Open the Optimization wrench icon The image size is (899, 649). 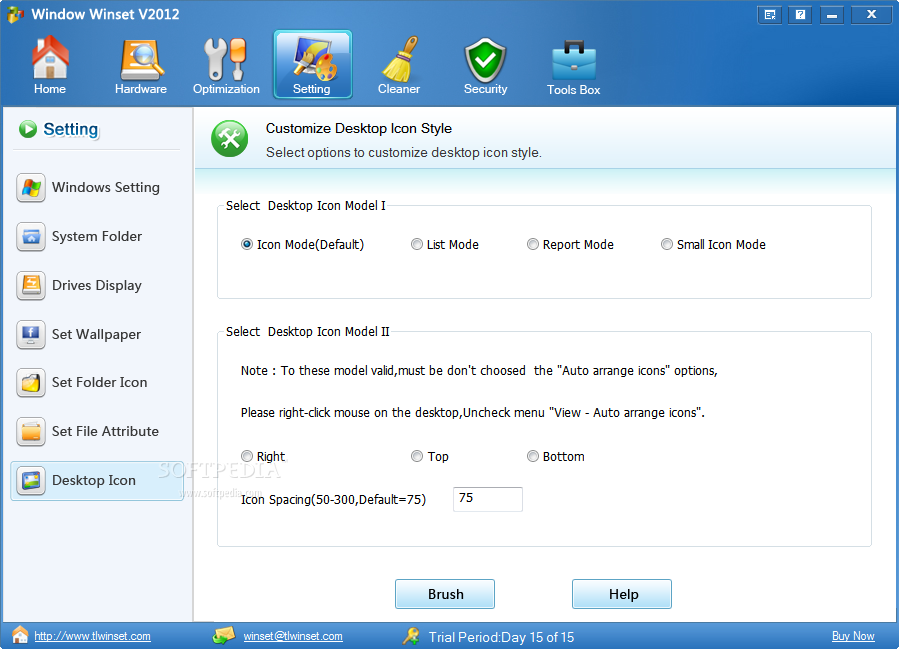coord(226,59)
